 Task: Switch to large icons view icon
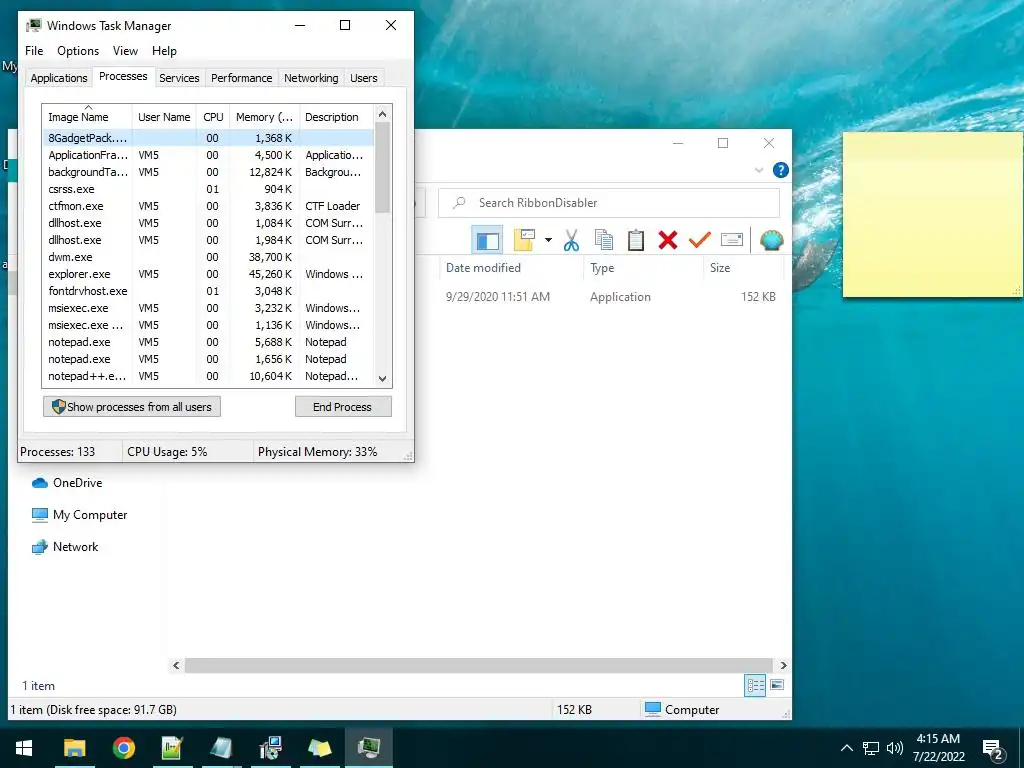coord(777,685)
